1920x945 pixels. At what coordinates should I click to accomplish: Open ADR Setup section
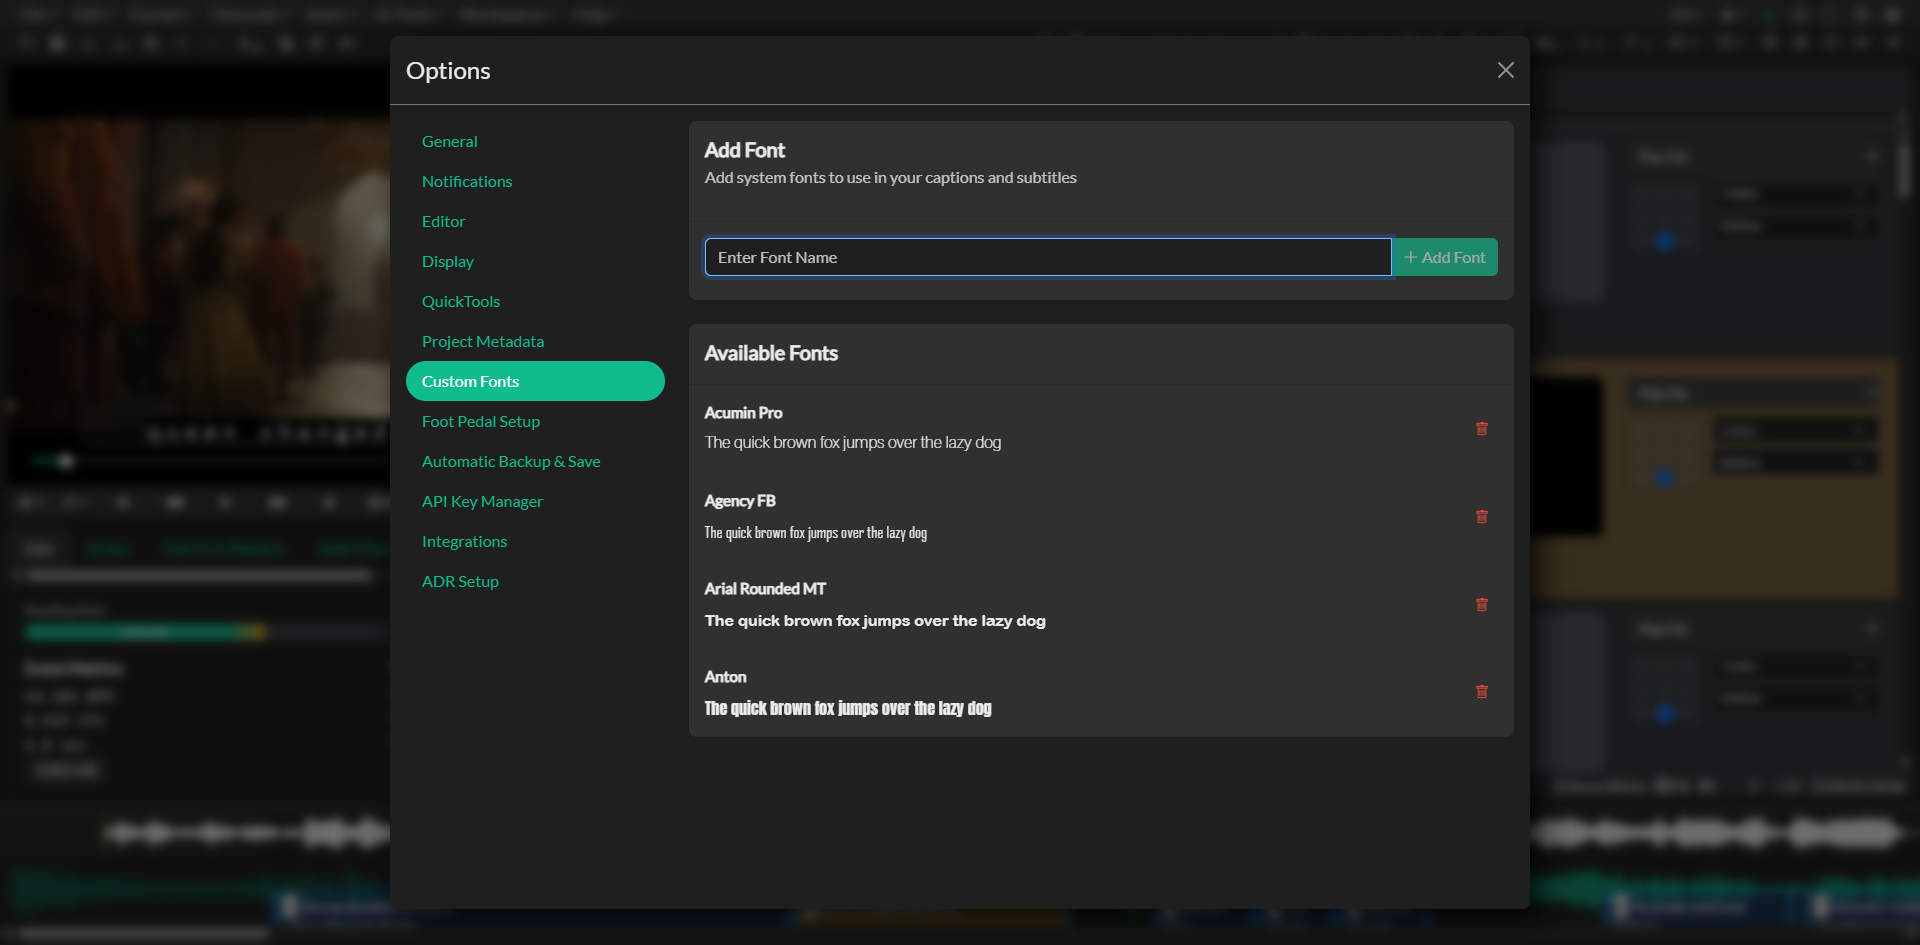[x=535, y=581]
